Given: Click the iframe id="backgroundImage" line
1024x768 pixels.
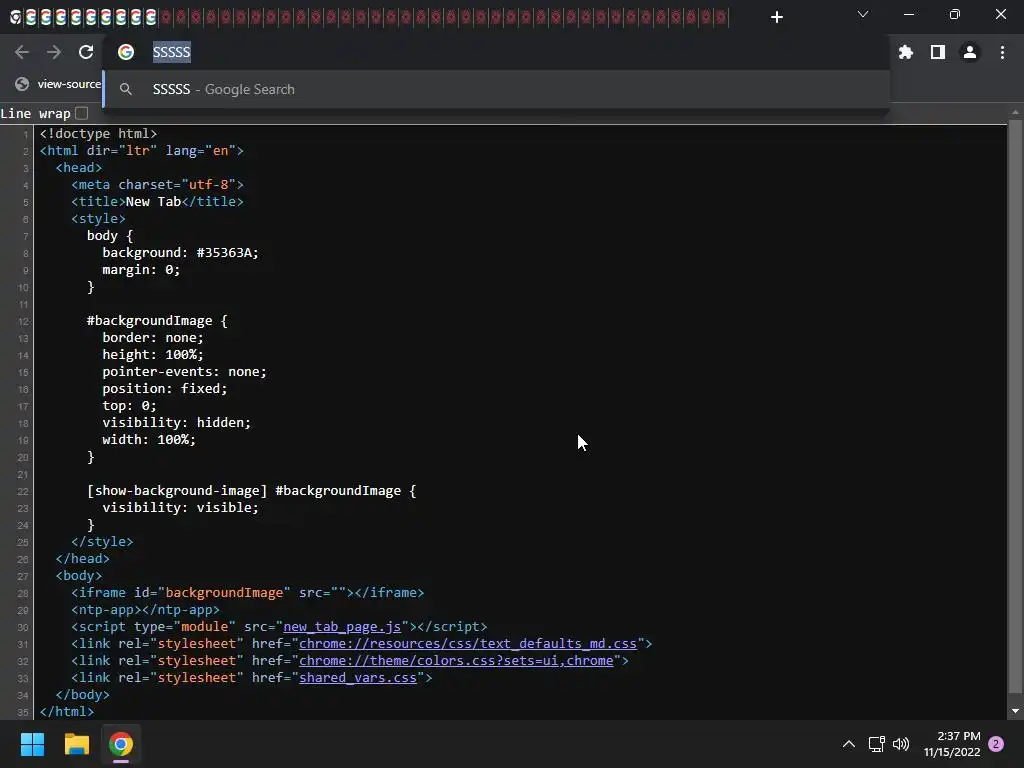Looking at the screenshot, I should 248,593.
